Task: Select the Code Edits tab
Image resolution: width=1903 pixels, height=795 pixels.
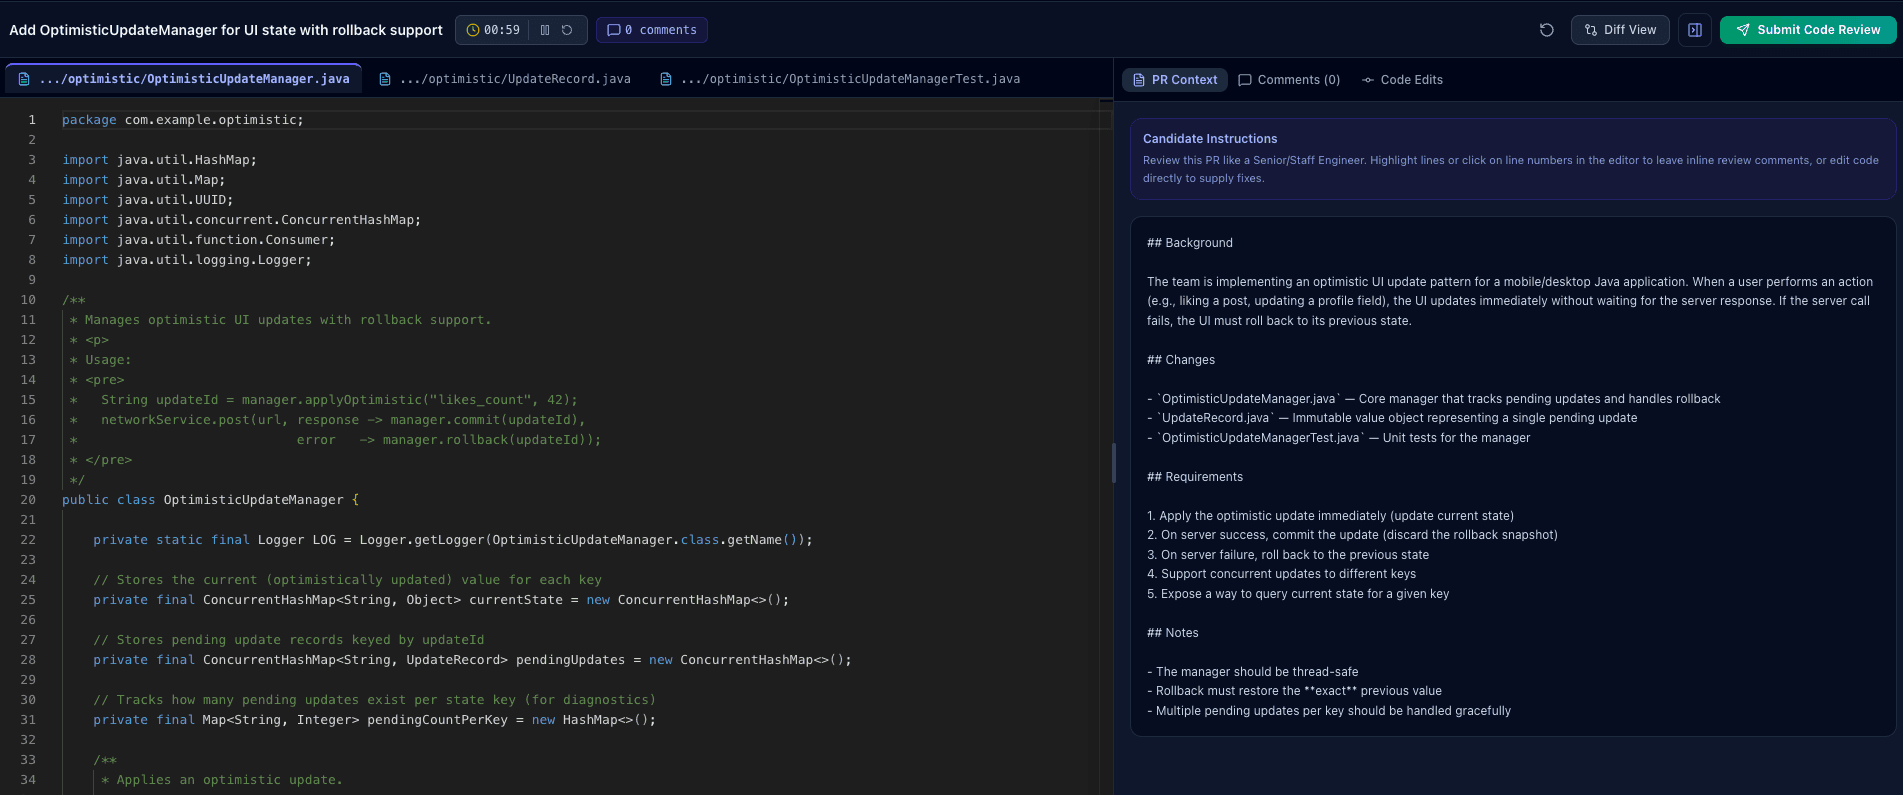Action: coord(1402,80)
